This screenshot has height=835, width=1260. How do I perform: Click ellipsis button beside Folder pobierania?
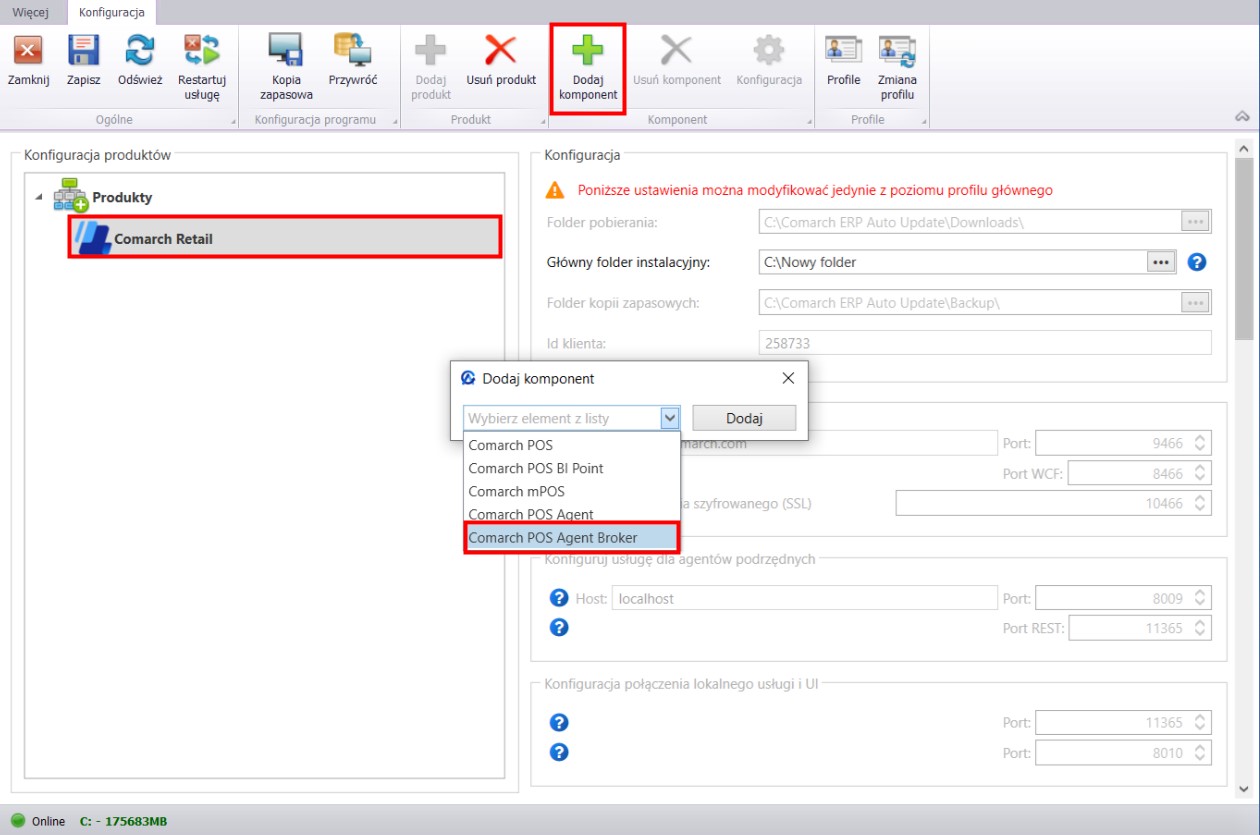pyautogui.click(x=1195, y=221)
